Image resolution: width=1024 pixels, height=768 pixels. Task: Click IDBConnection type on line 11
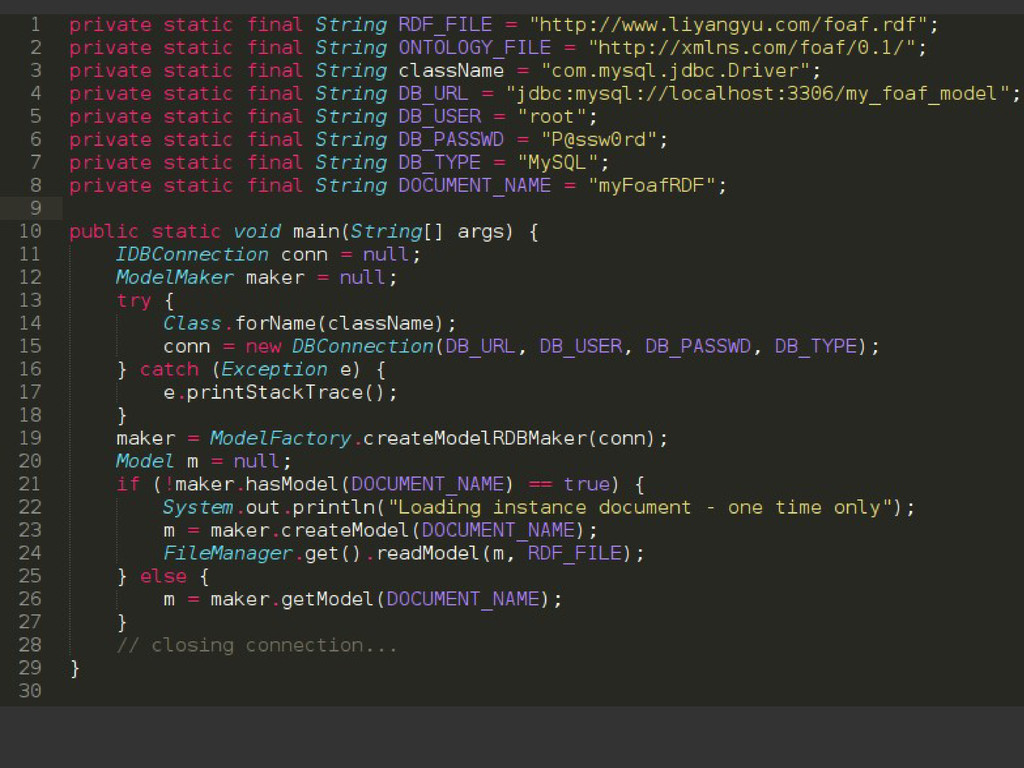pyautogui.click(x=192, y=254)
